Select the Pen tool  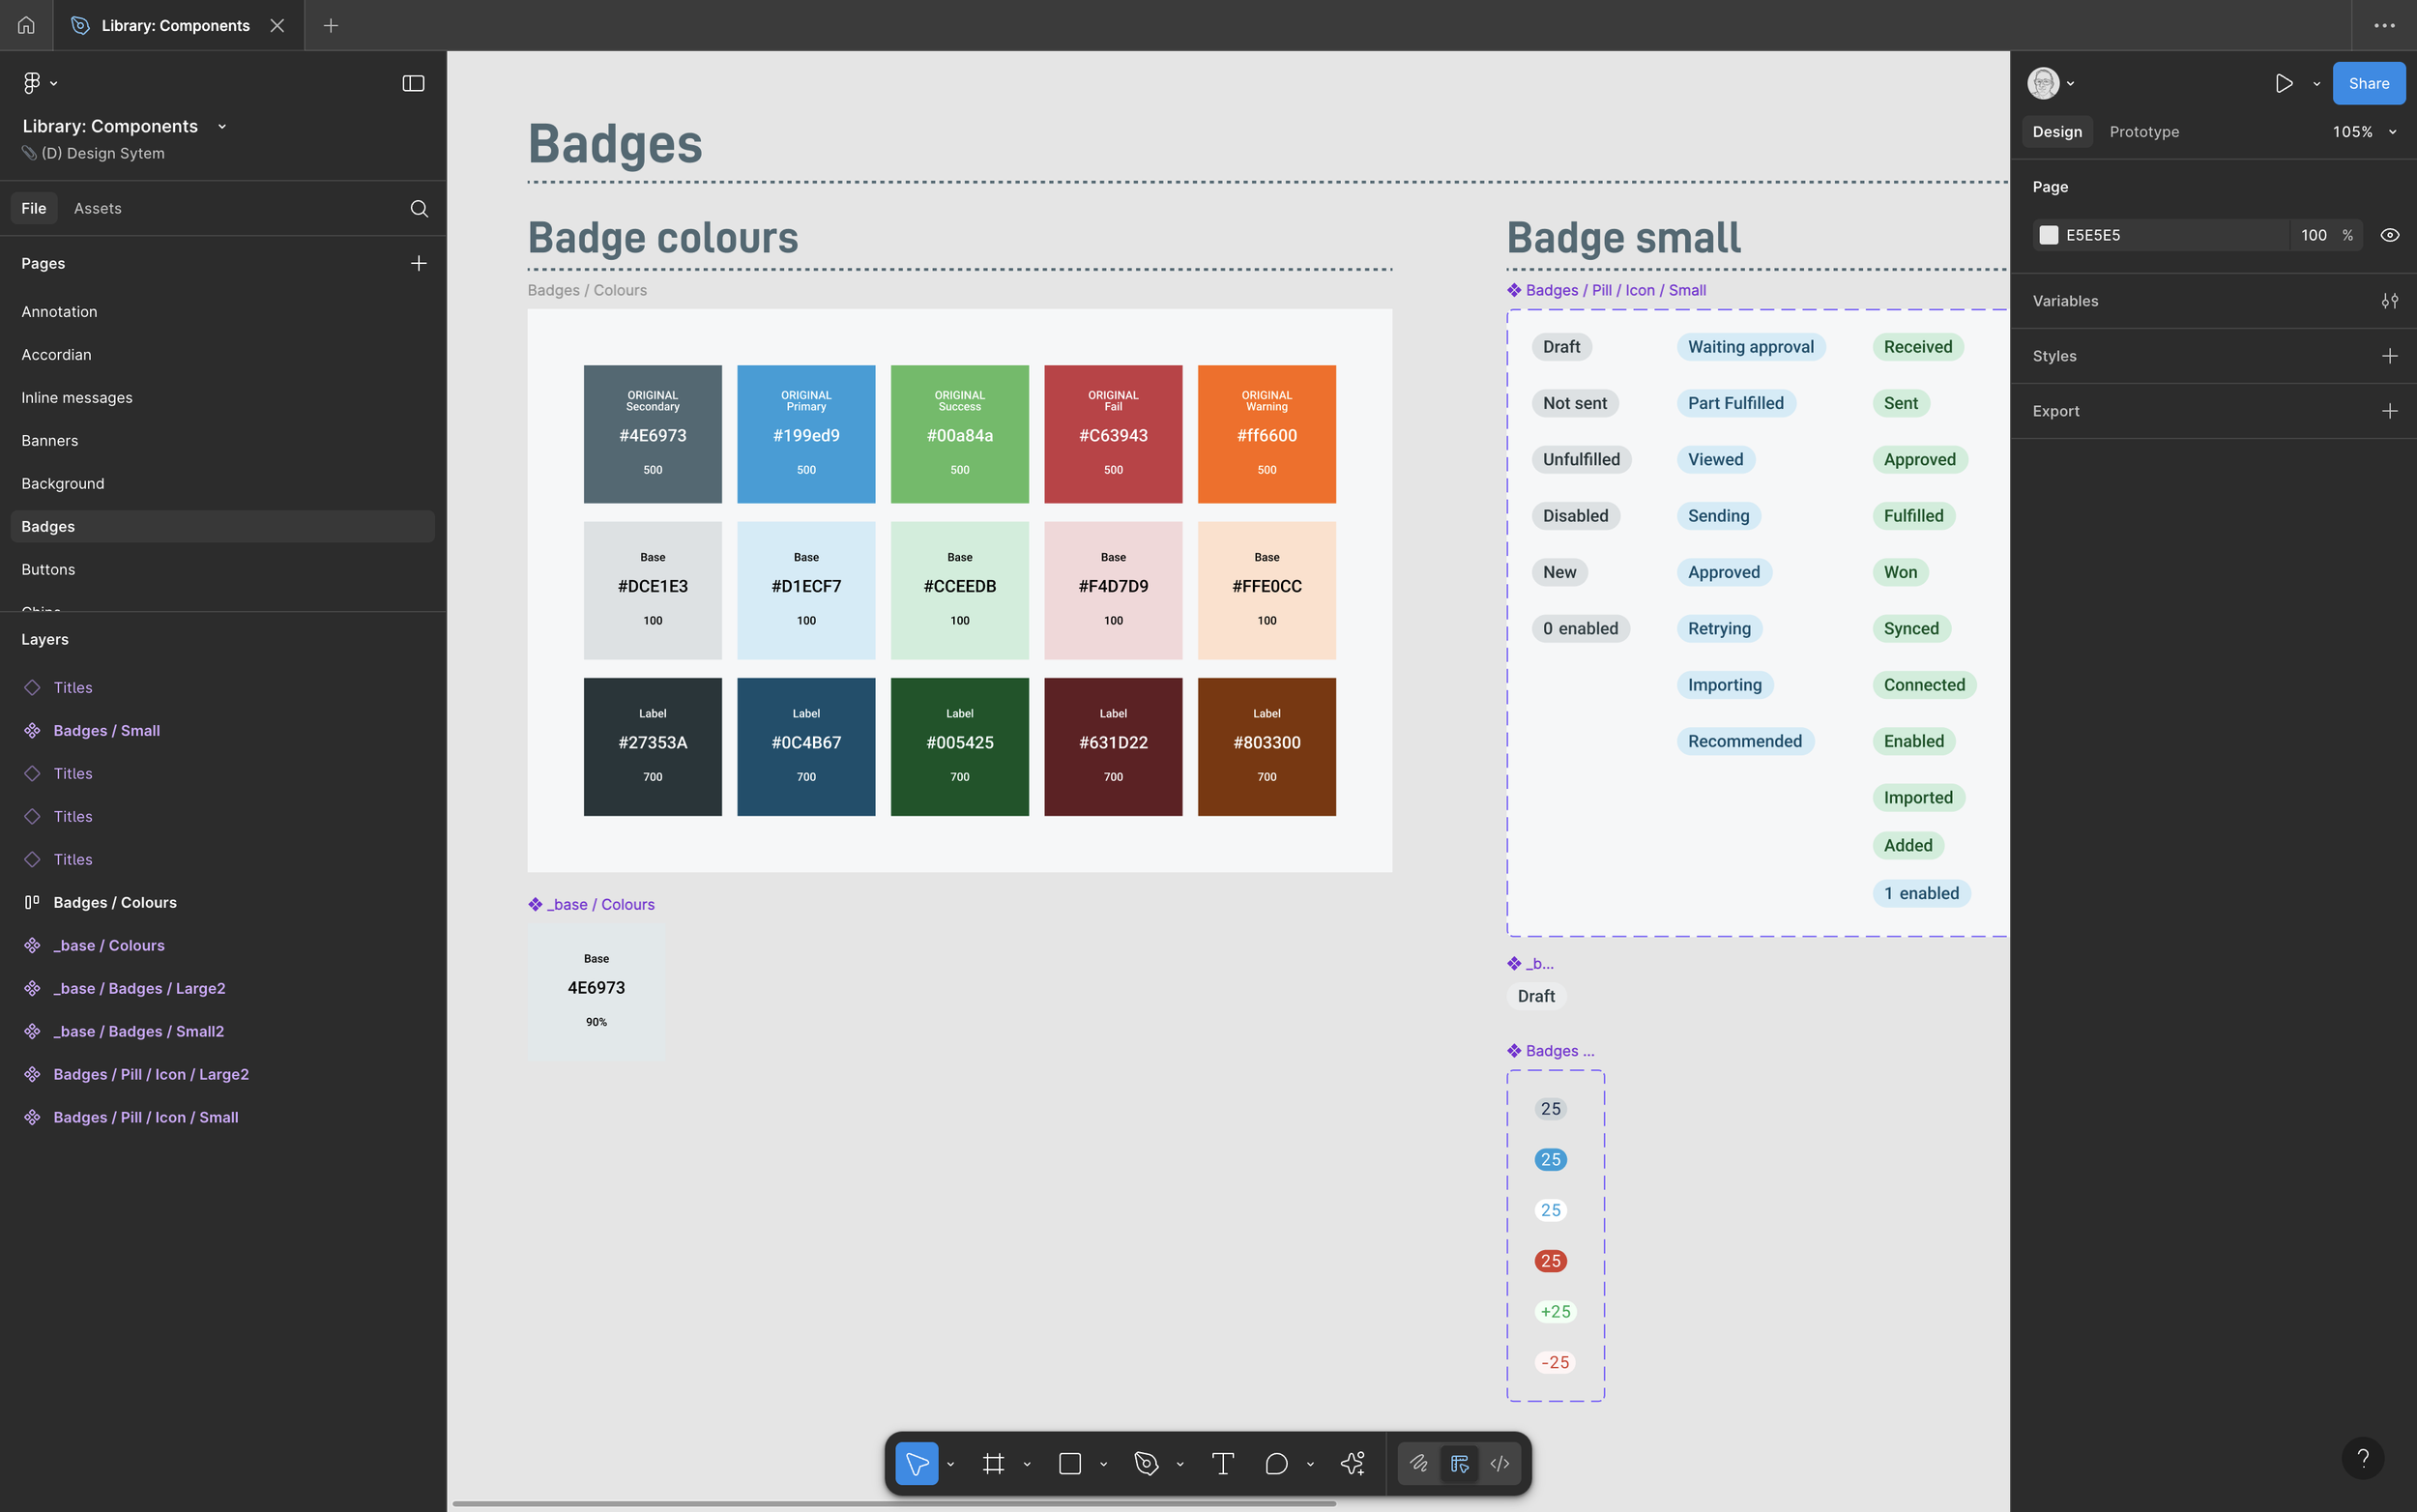[x=1147, y=1463]
